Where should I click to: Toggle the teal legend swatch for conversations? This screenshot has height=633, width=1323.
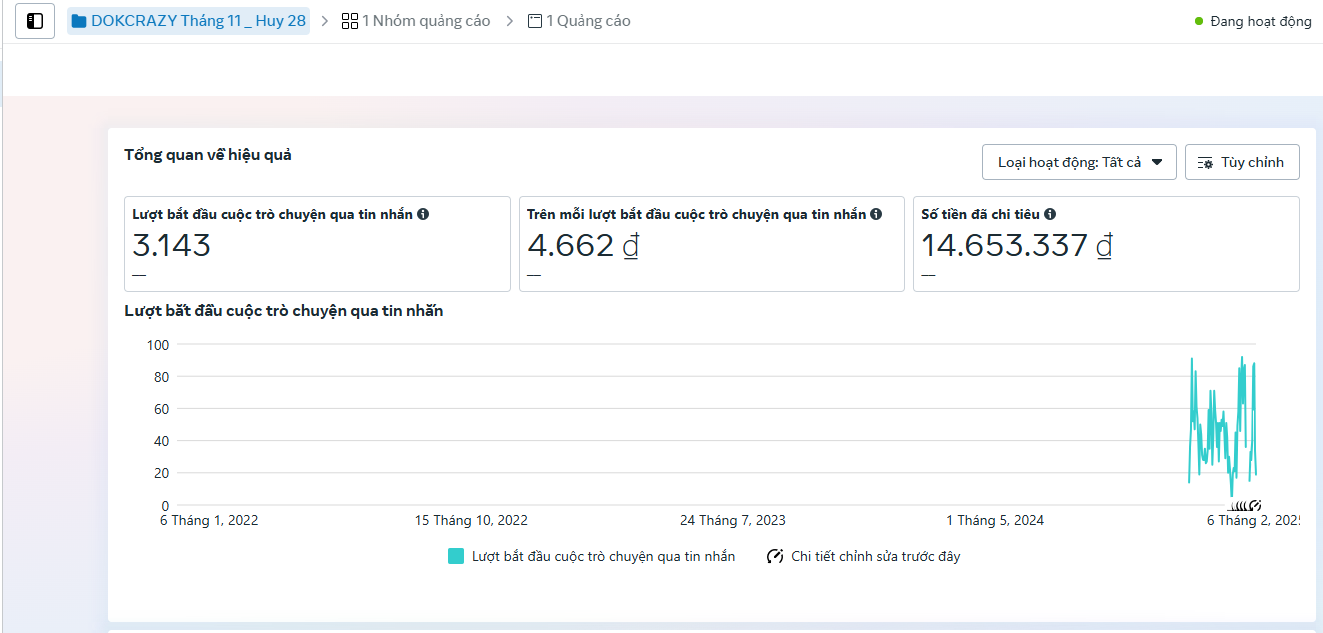click(x=456, y=557)
